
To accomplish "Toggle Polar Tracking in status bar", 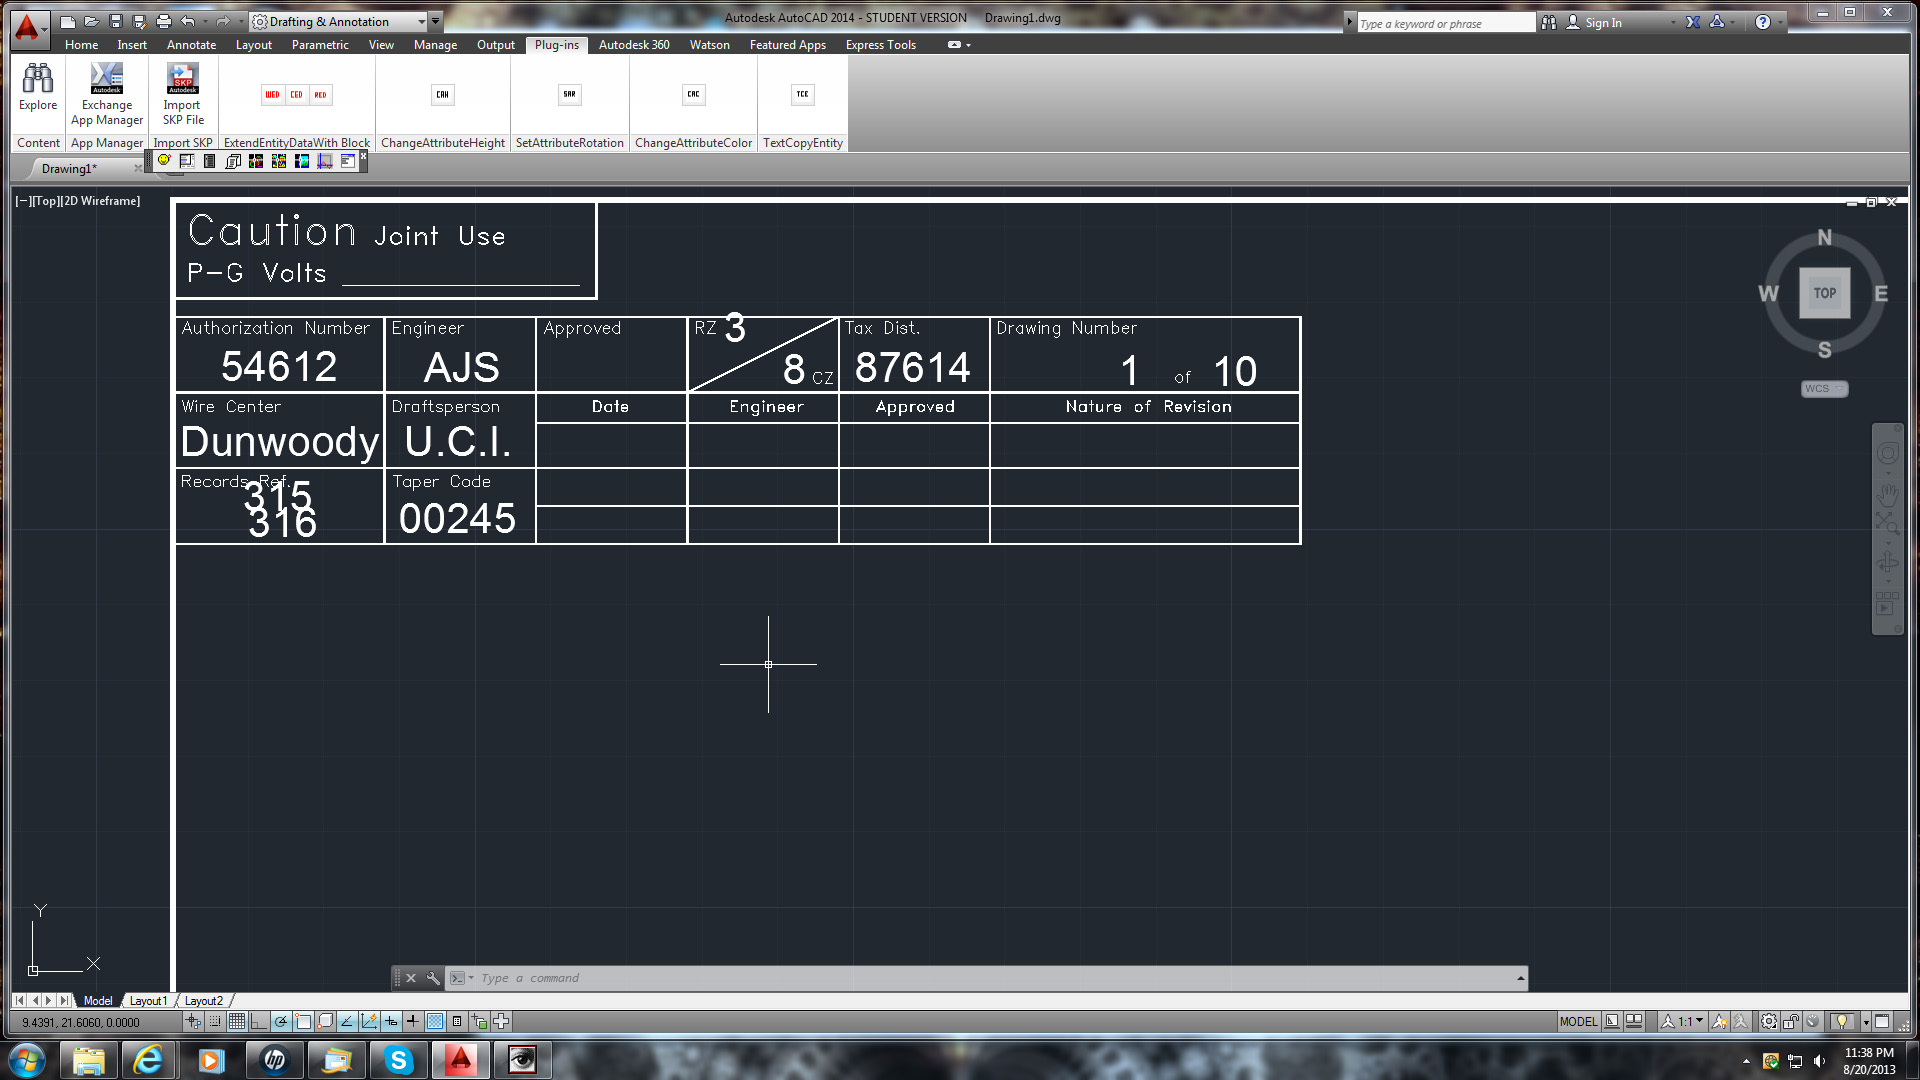I will [281, 1021].
